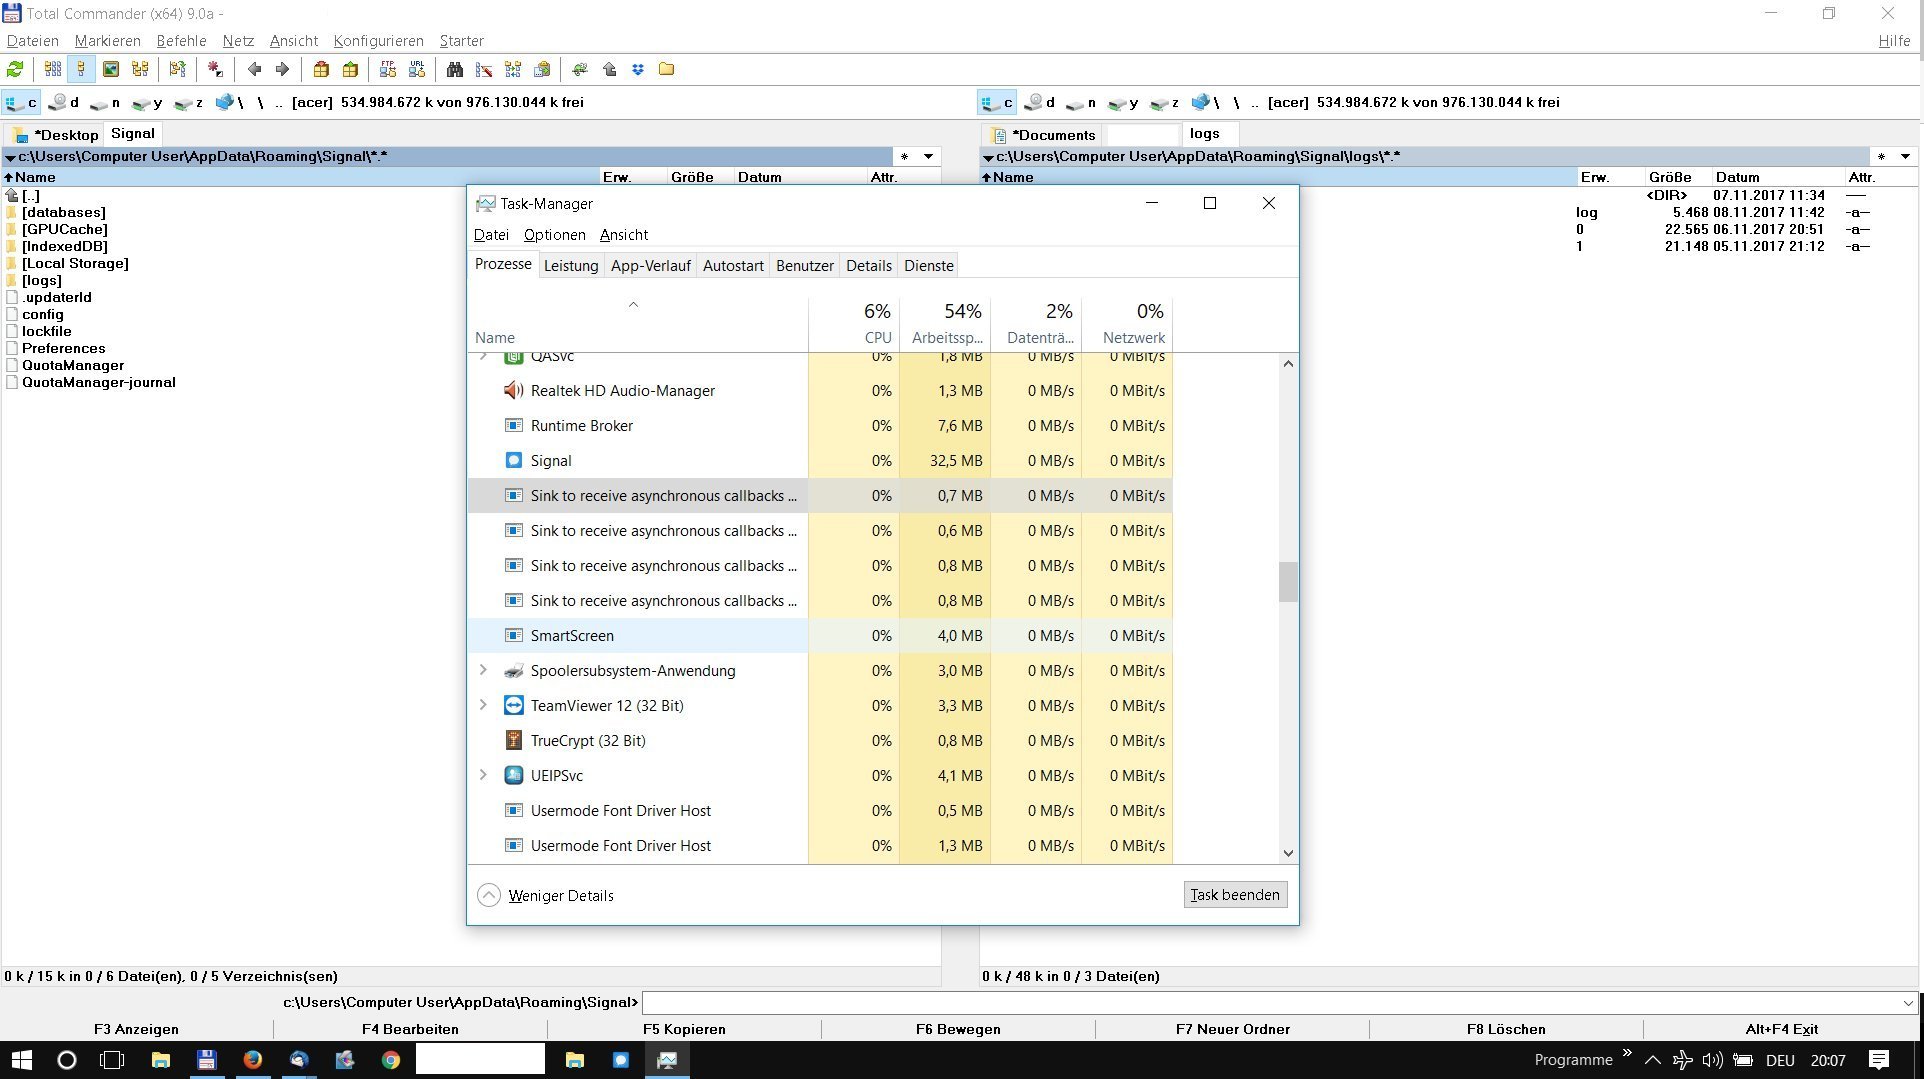This screenshot has width=1924, height=1079.
Task: Collapse Task-Manager via Weniger Details
Action: pyautogui.click(x=546, y=895)
